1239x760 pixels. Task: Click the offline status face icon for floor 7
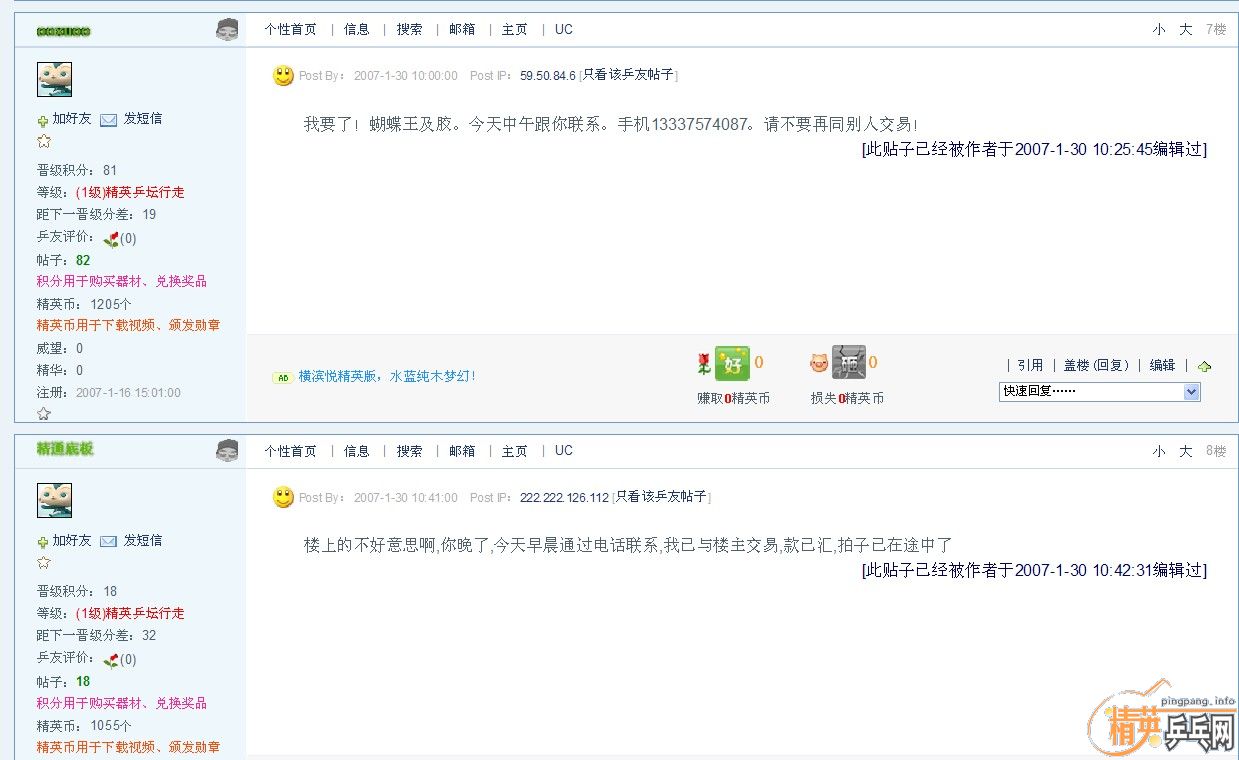pos(227,30)
